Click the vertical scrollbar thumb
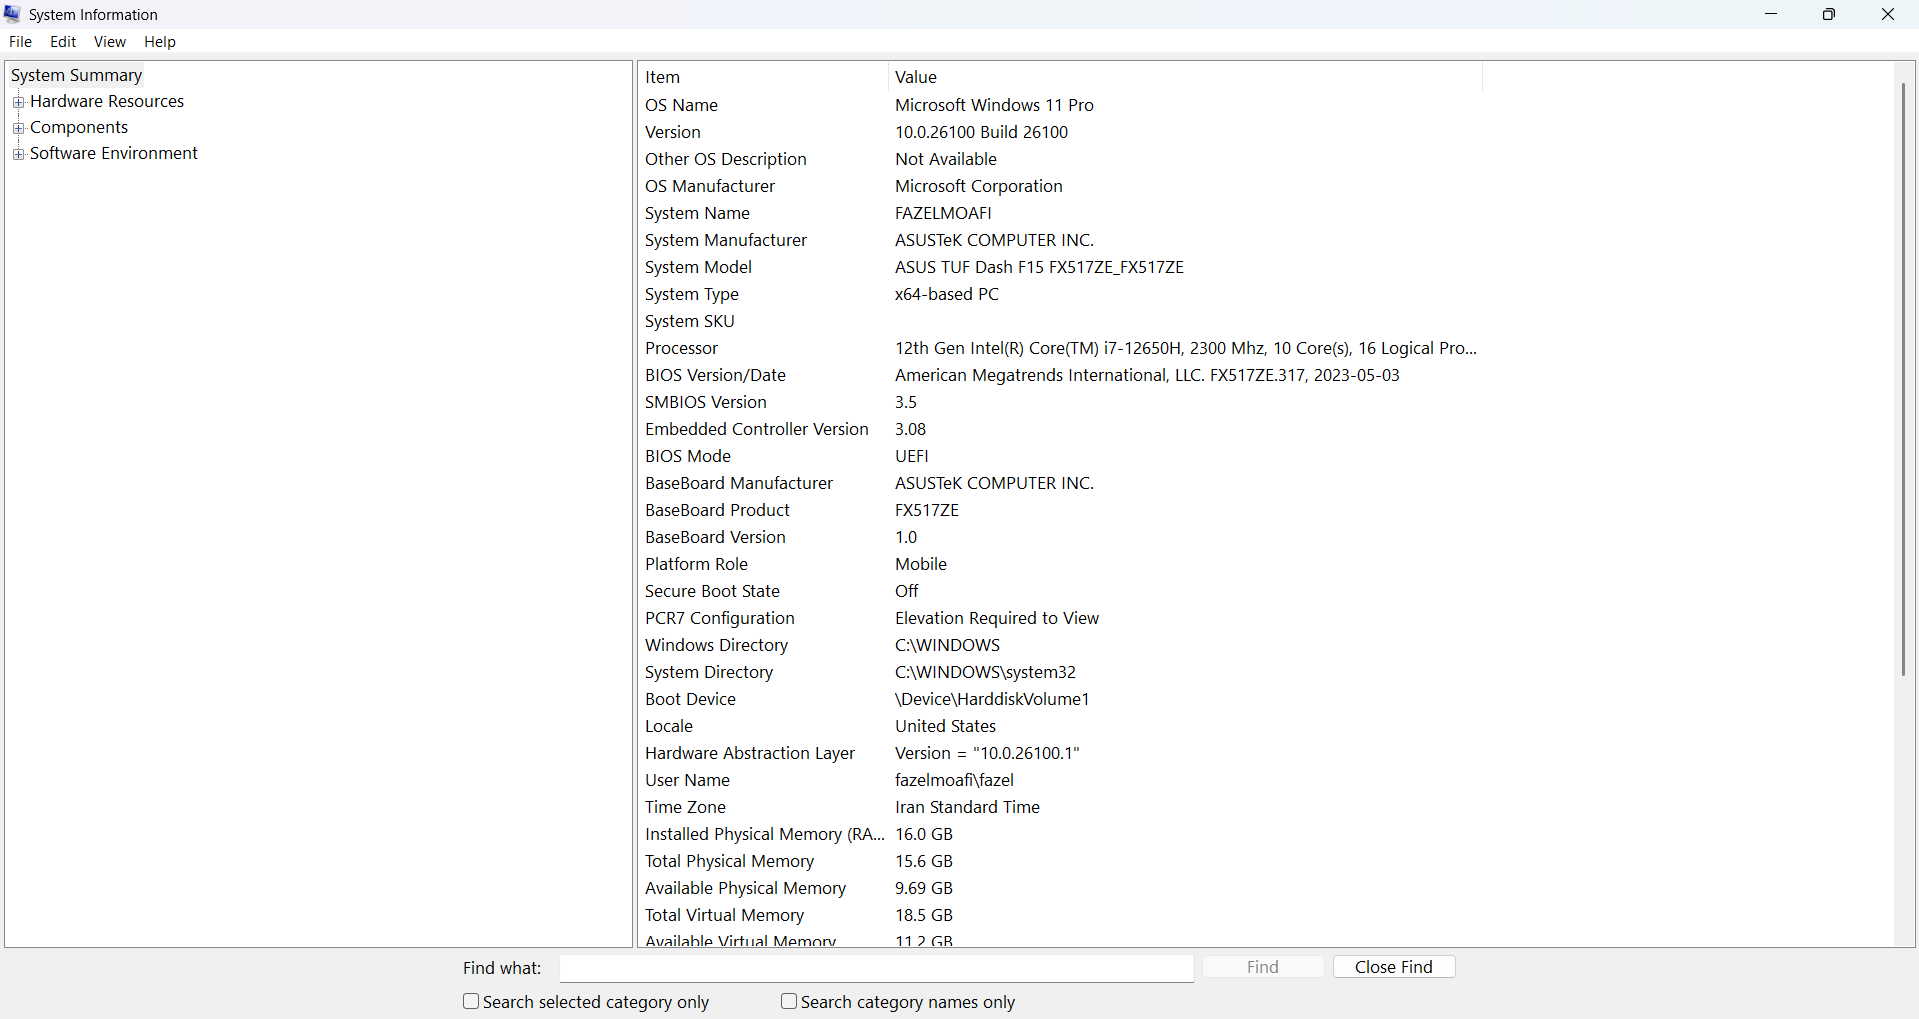 1903,378
